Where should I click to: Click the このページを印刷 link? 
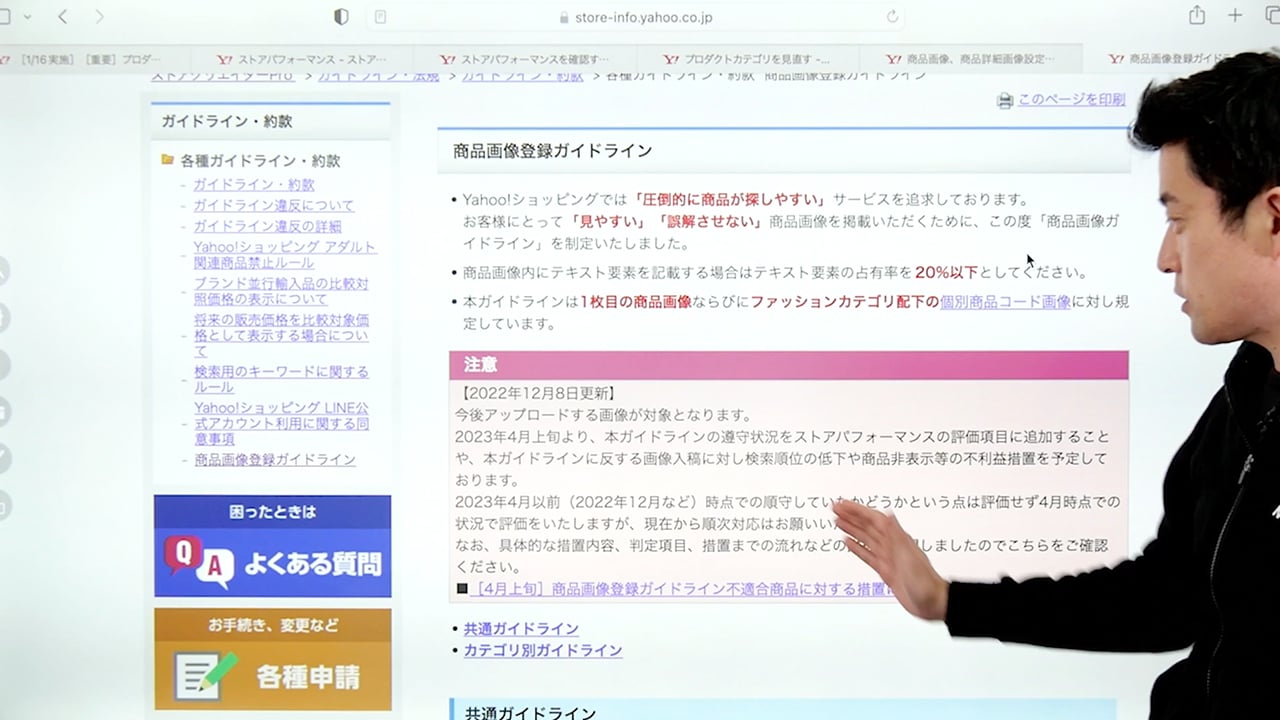[1071, 99]
